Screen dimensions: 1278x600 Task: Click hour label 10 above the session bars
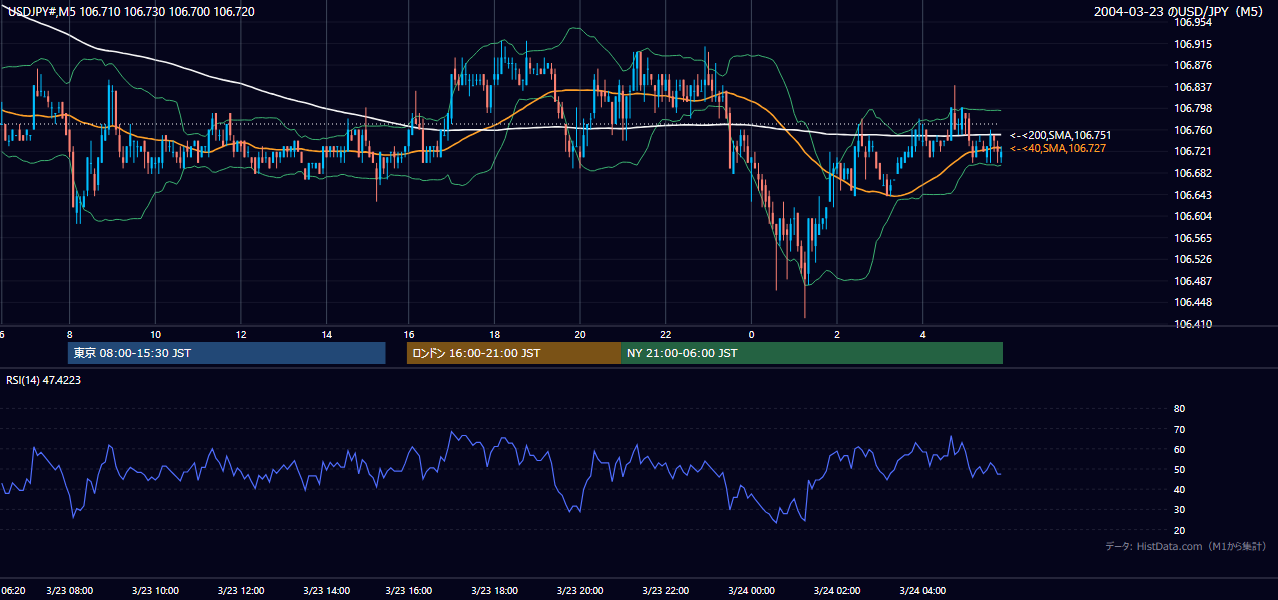pos(155,334)
